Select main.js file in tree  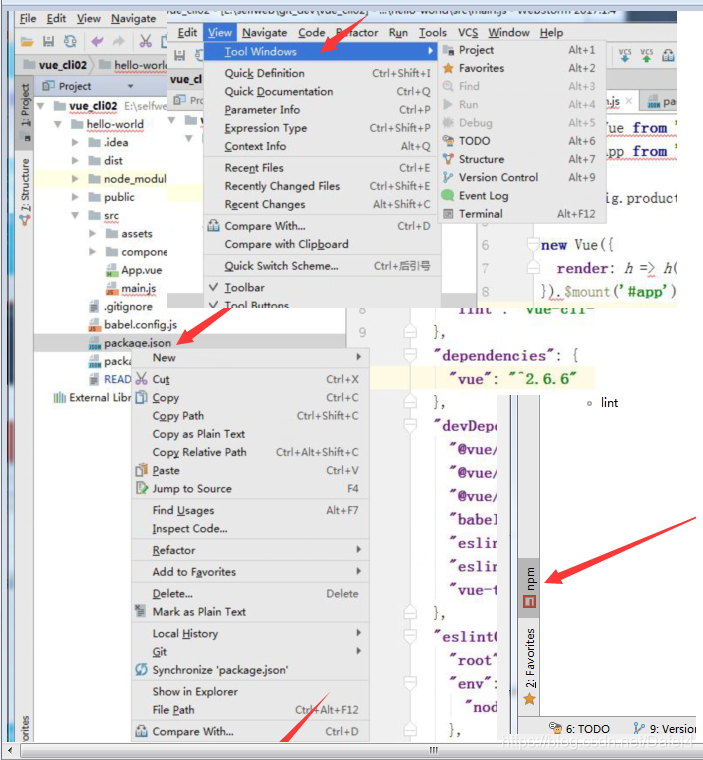[x=131, y=289]
